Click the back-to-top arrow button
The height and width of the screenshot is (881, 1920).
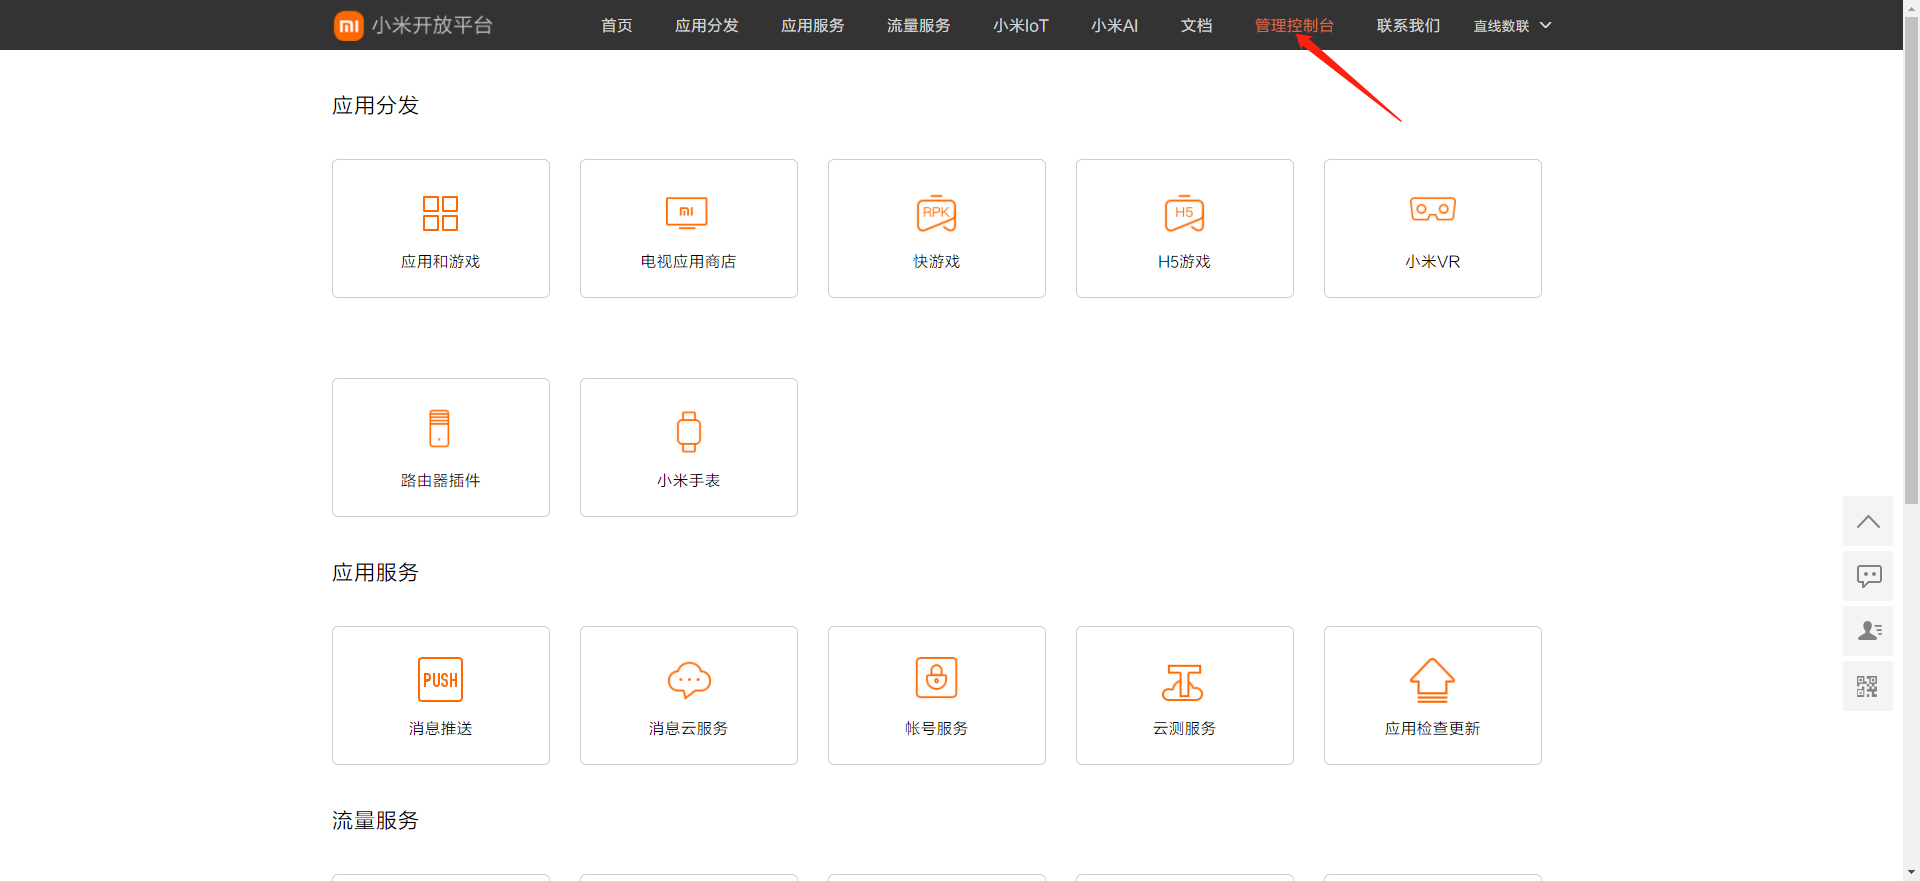pos(1868,521)
